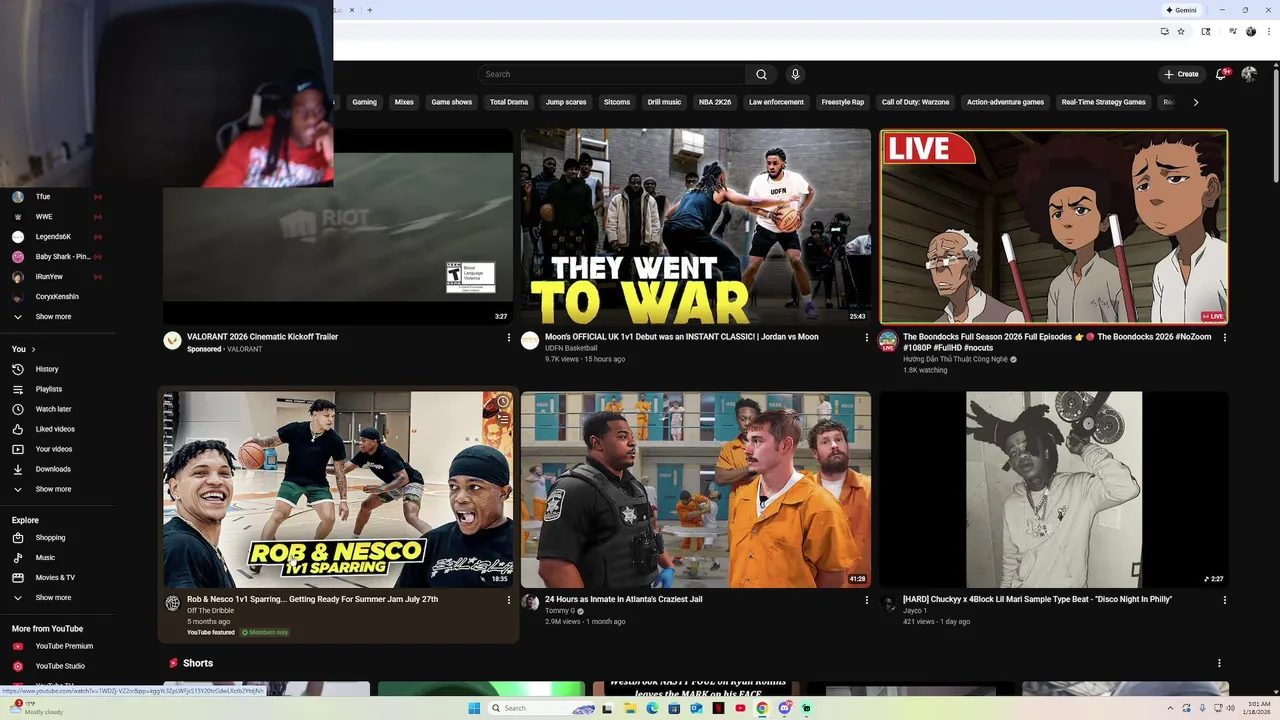Open options menu for the Chuckyy type beat video

point(1224,600)
